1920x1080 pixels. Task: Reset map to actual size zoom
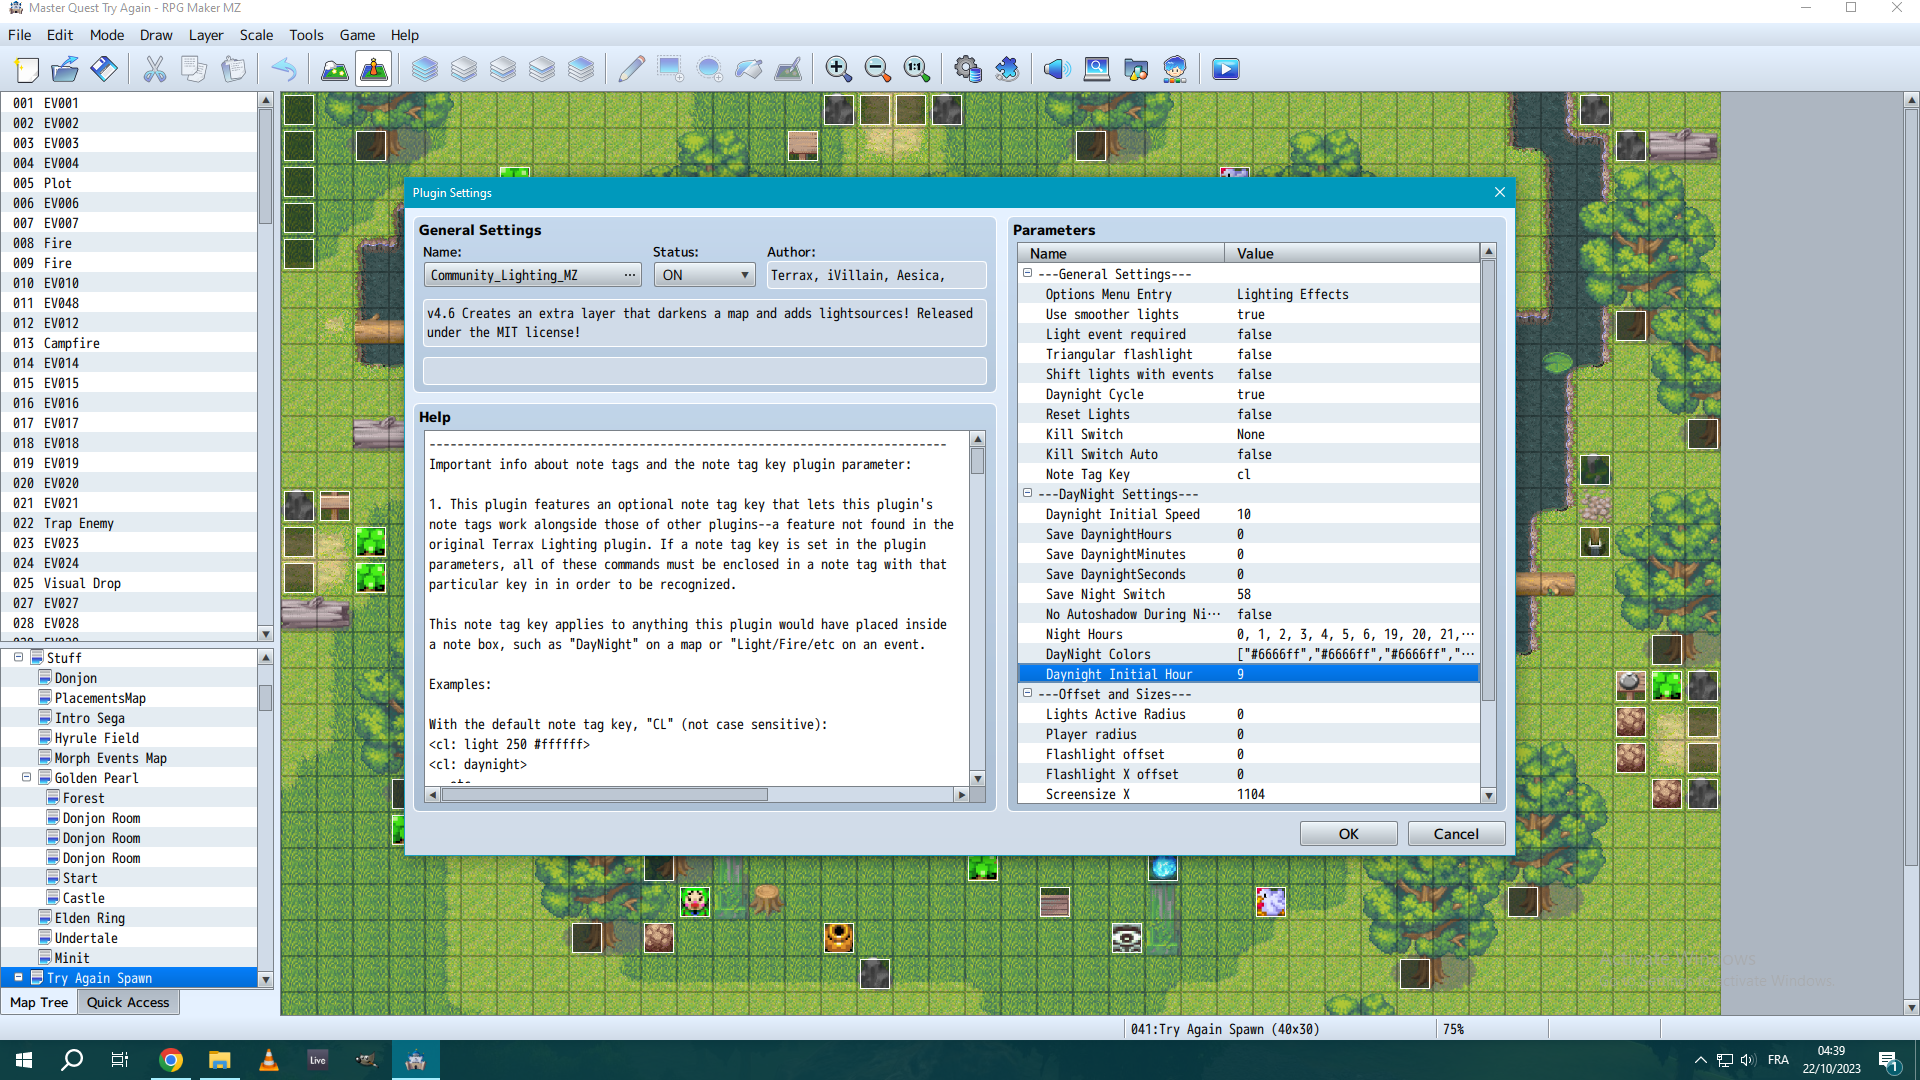(x=916, y=69)
